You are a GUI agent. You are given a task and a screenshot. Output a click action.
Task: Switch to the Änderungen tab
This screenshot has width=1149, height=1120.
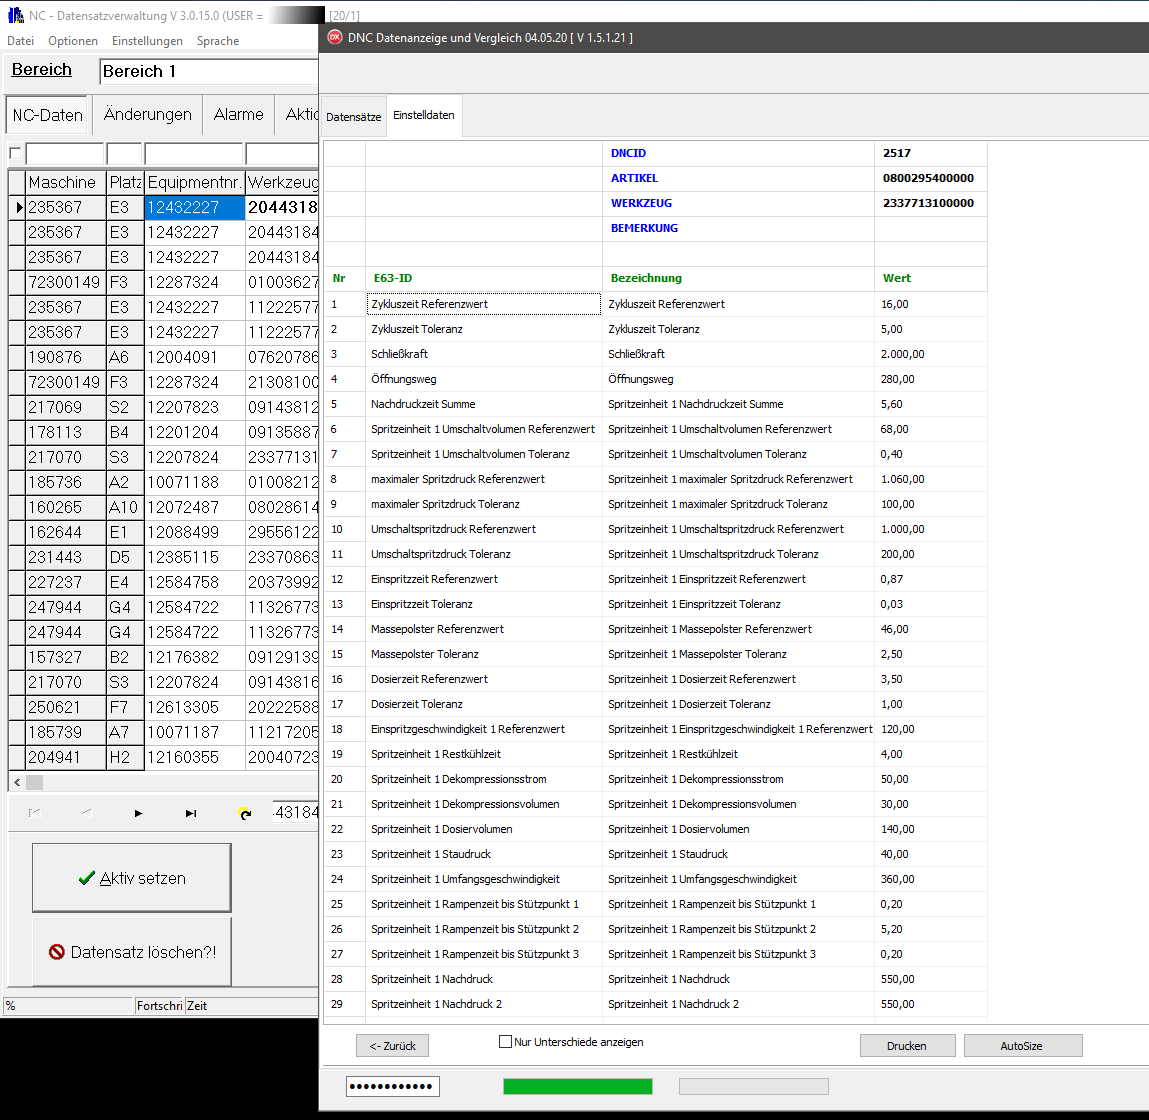(x=147, y=115)
